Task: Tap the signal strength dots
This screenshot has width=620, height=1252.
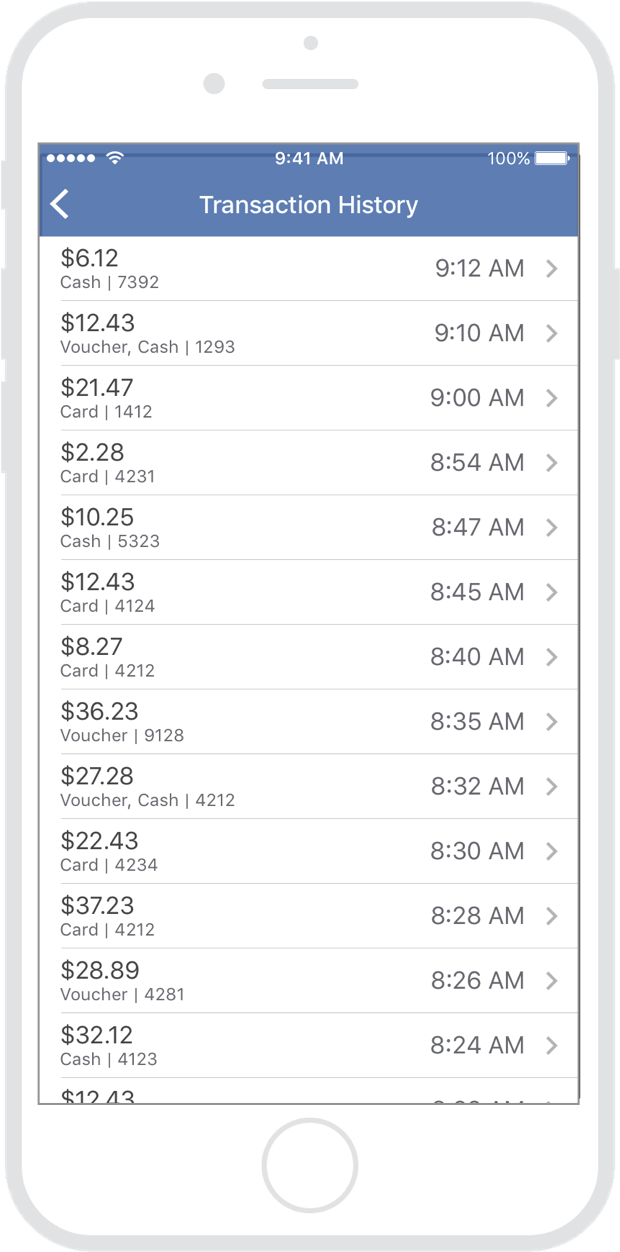Action: coord(71,158)
